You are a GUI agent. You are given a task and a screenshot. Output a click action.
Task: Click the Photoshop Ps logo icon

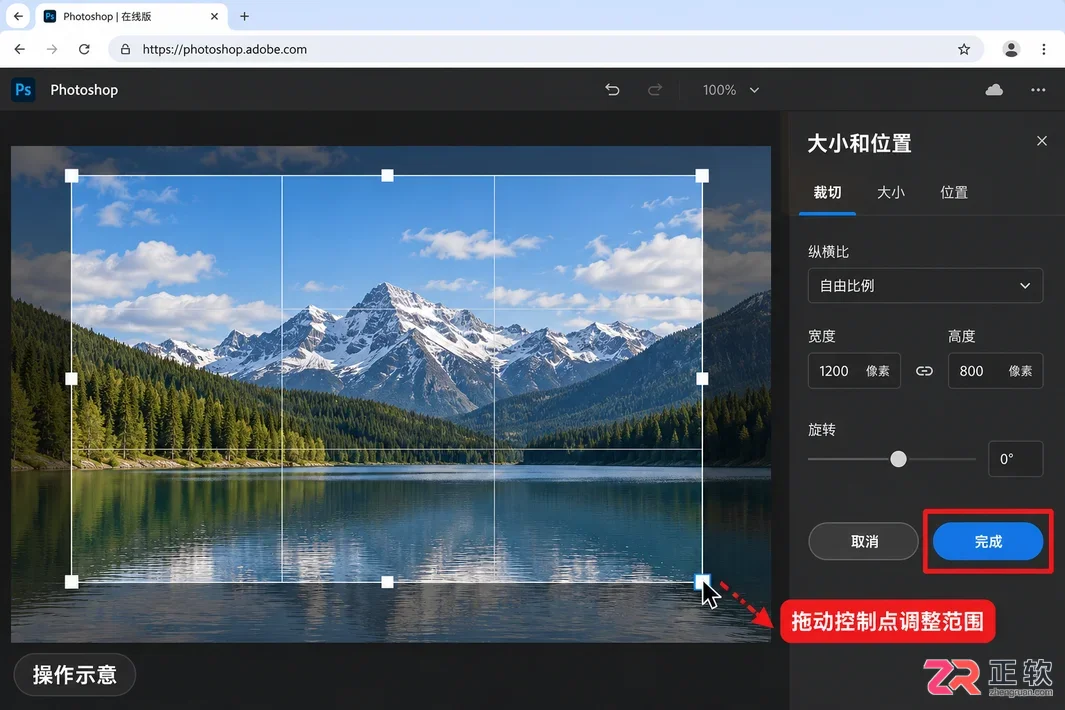point(23,90)
